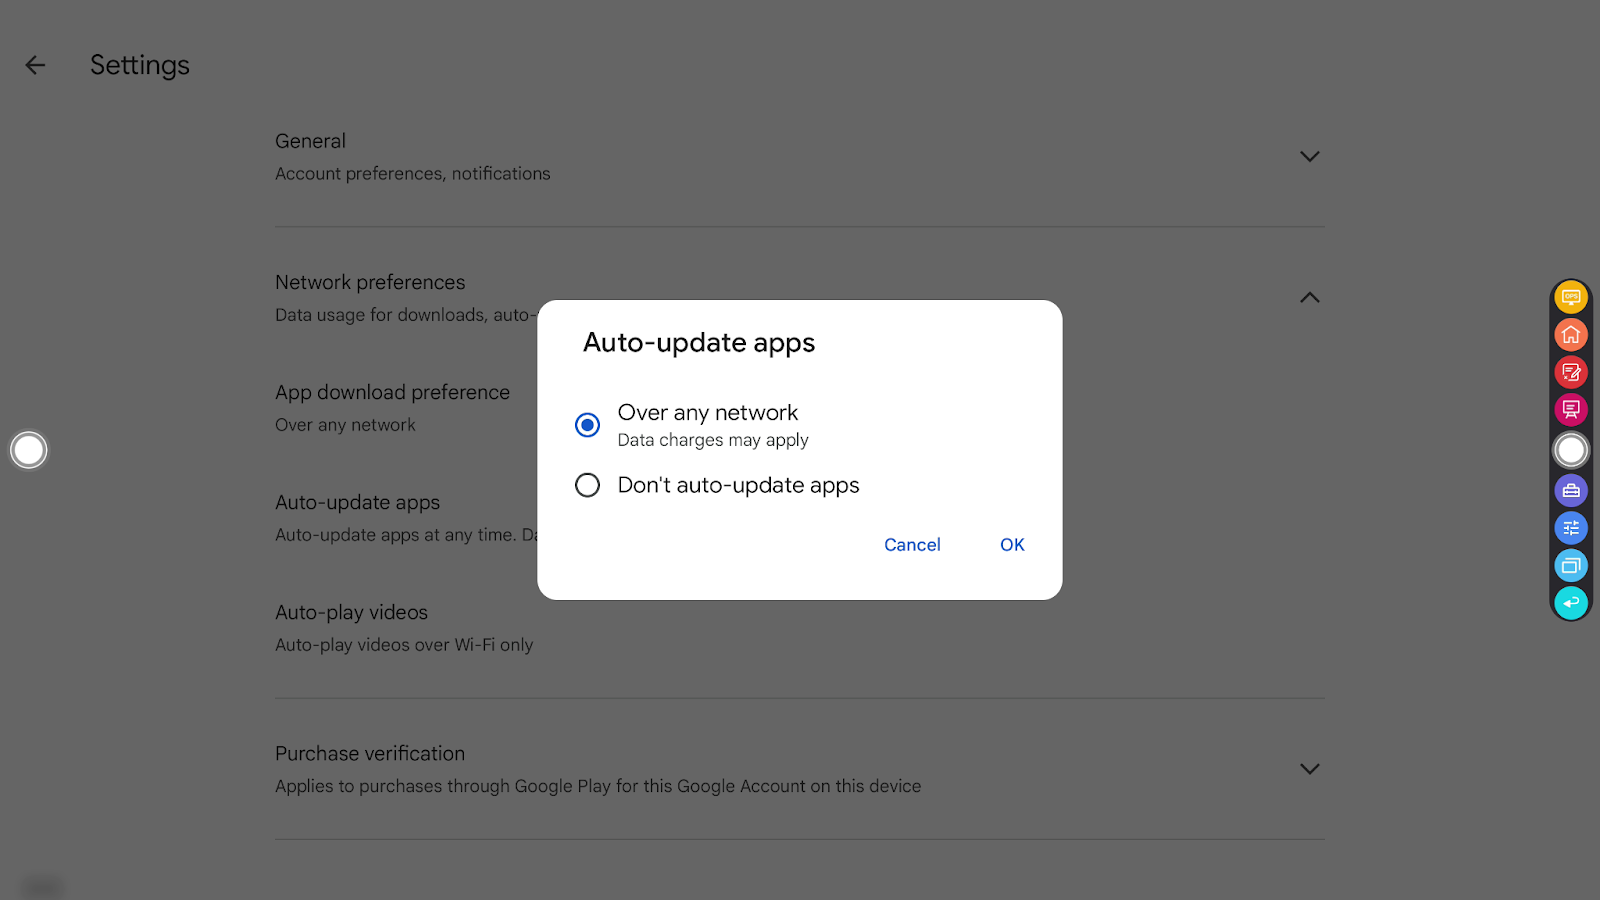Click the 'Settings' page title
Screen dimensions: 1600x900
pos(140,65)
